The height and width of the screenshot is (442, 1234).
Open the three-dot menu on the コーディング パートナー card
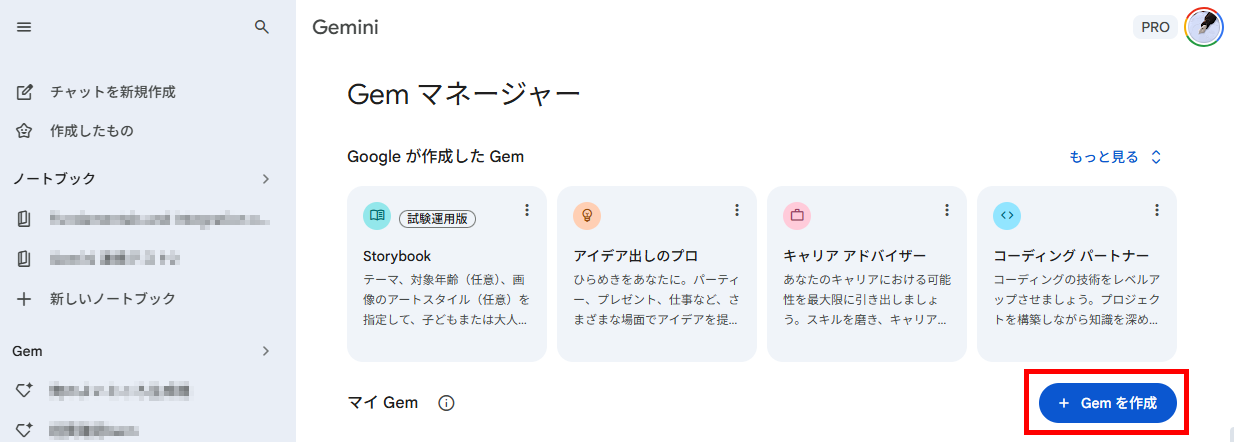(x=1156, y=210)
